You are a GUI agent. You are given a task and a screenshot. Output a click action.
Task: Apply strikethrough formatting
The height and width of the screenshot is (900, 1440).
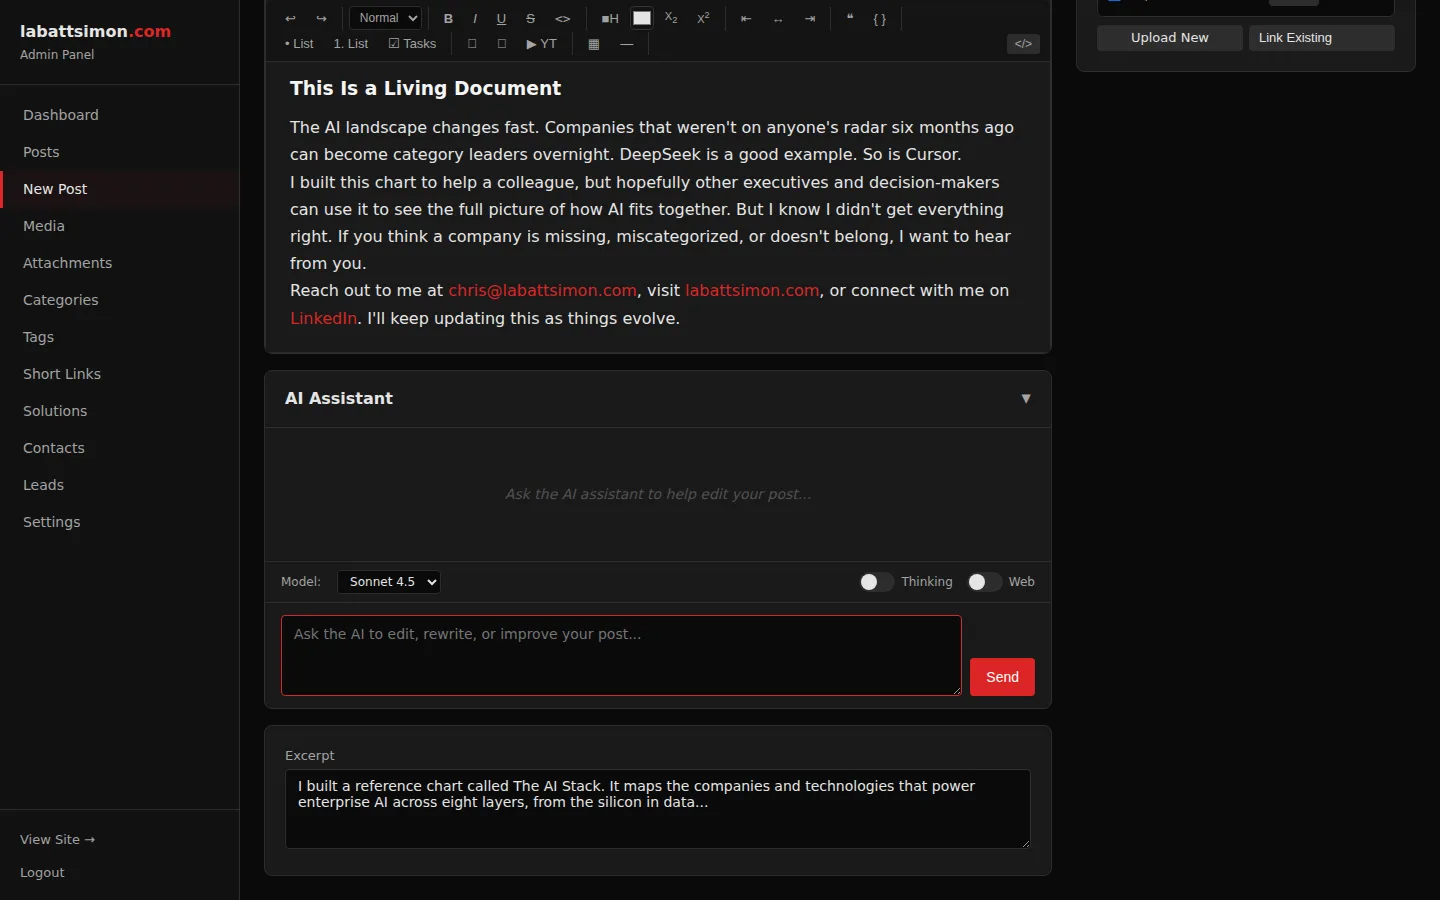point(530,18)
